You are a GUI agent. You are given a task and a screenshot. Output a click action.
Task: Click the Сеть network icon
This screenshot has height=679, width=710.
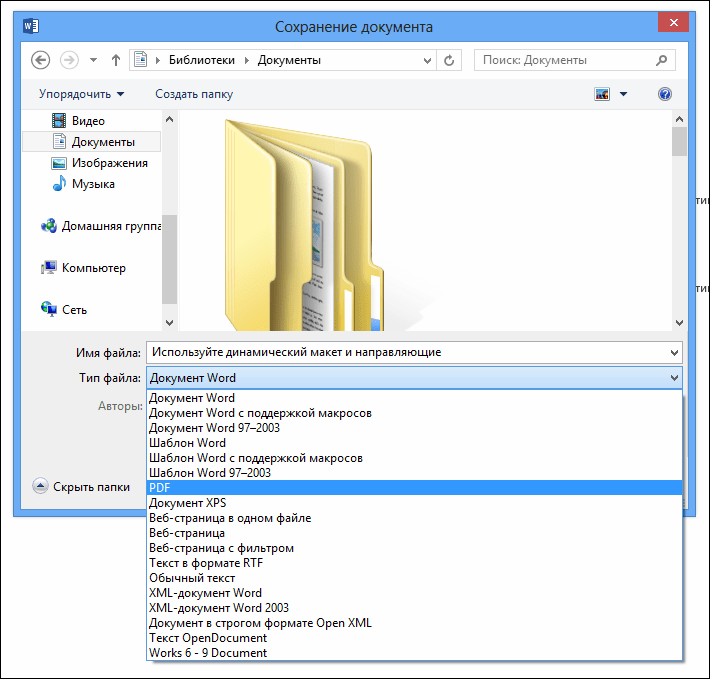point(48,309)
